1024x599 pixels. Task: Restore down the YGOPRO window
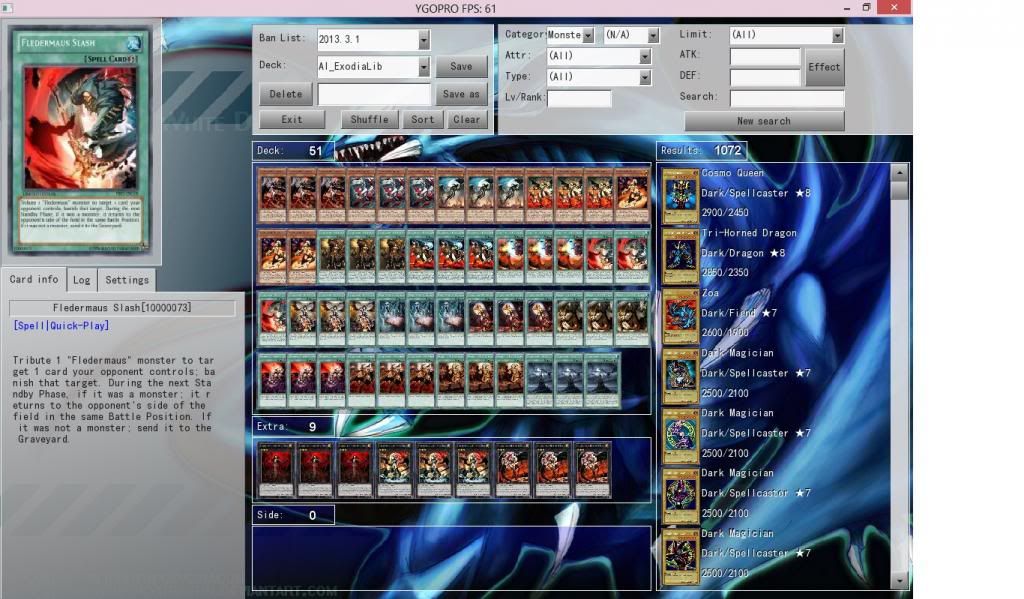[x=867, y=8]
